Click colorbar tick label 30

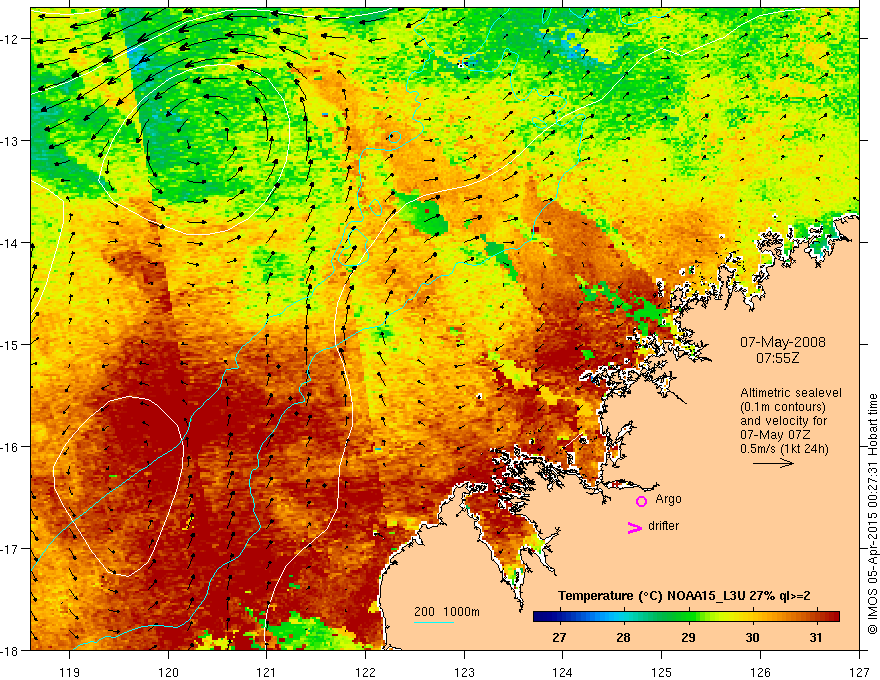[x=752, y=637]
